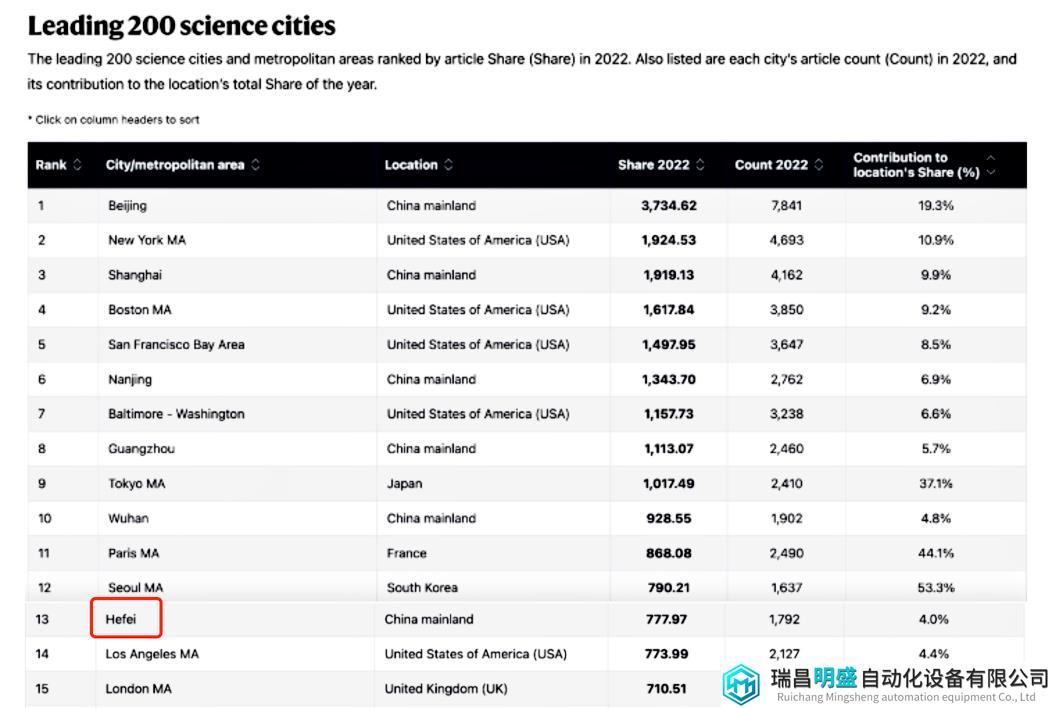Viewport: 1050px width, 708px height.
Task: Click the Share value 1,157.73
Action: [668, 414]
